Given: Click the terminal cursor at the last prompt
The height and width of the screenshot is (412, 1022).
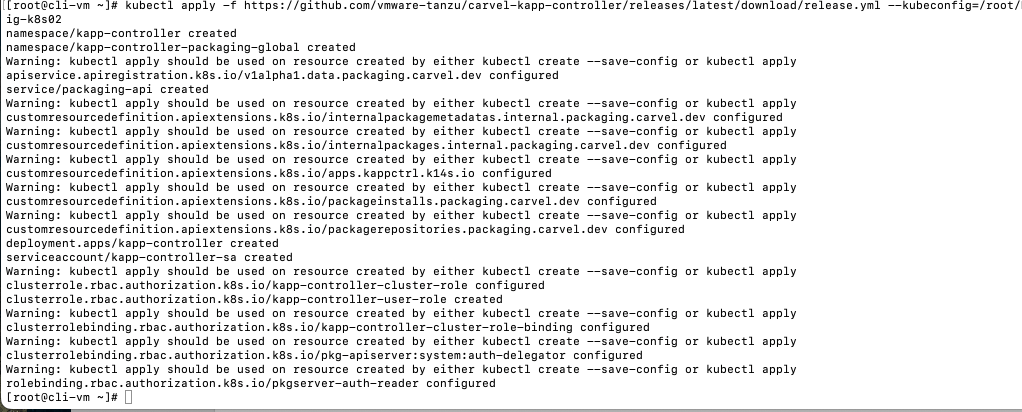Looking at the screenshot, I should (130, 398).
